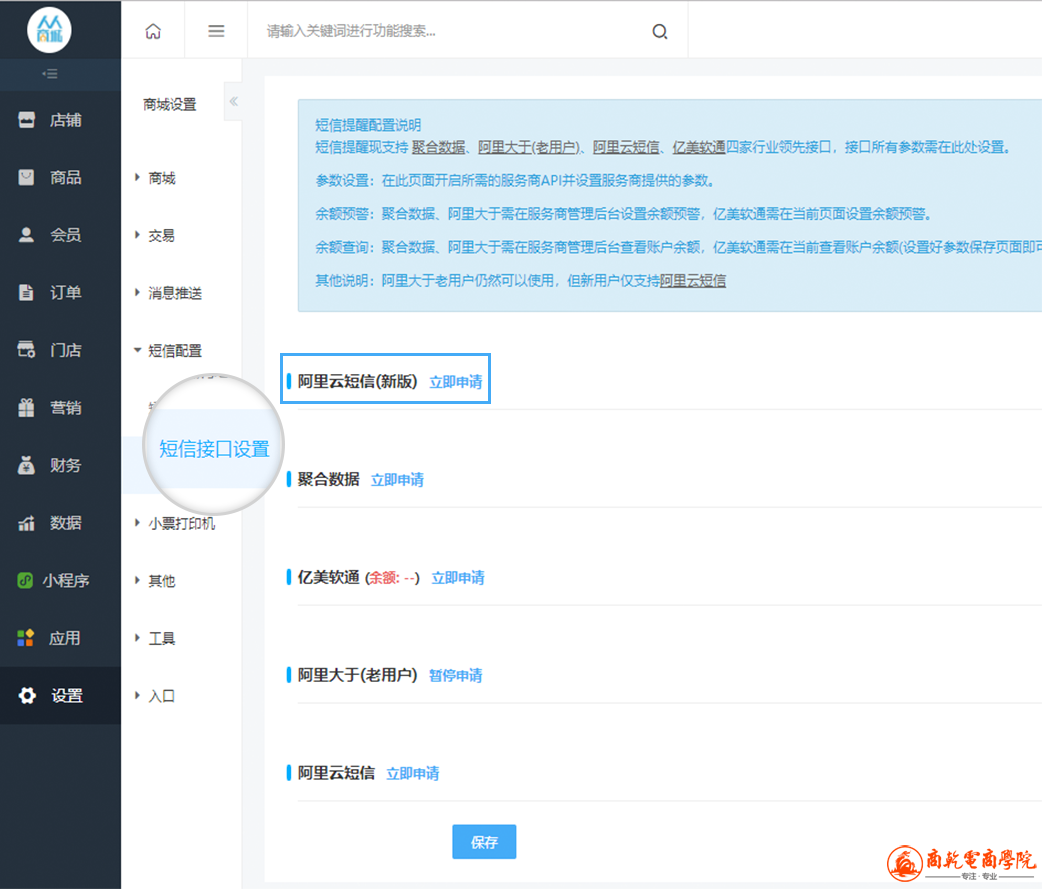Click the 短信提醒配置说明 notice title
The width and height of the screenshot is (1042, 889).
click(x=368, y=125)
